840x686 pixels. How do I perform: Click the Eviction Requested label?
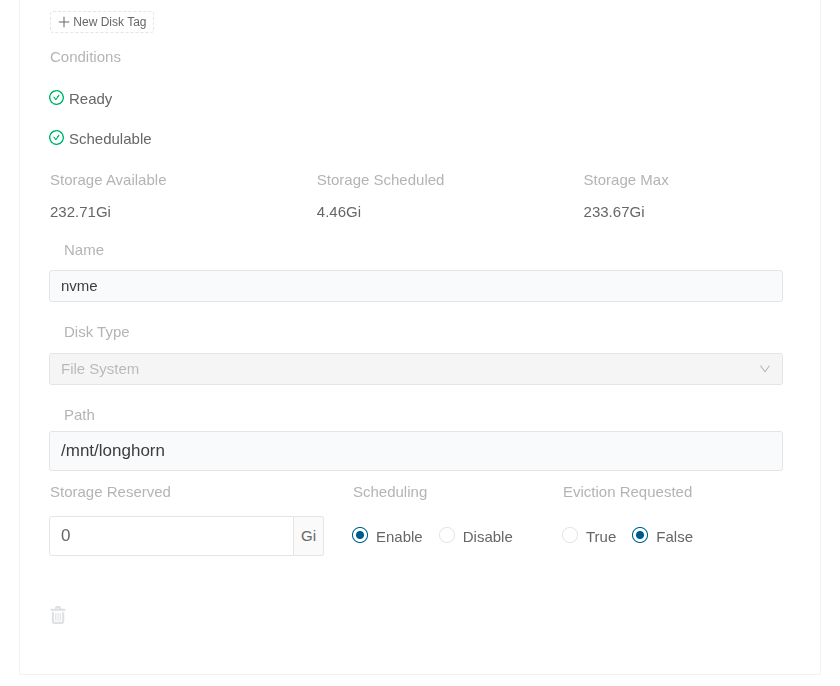click(627, 492)
